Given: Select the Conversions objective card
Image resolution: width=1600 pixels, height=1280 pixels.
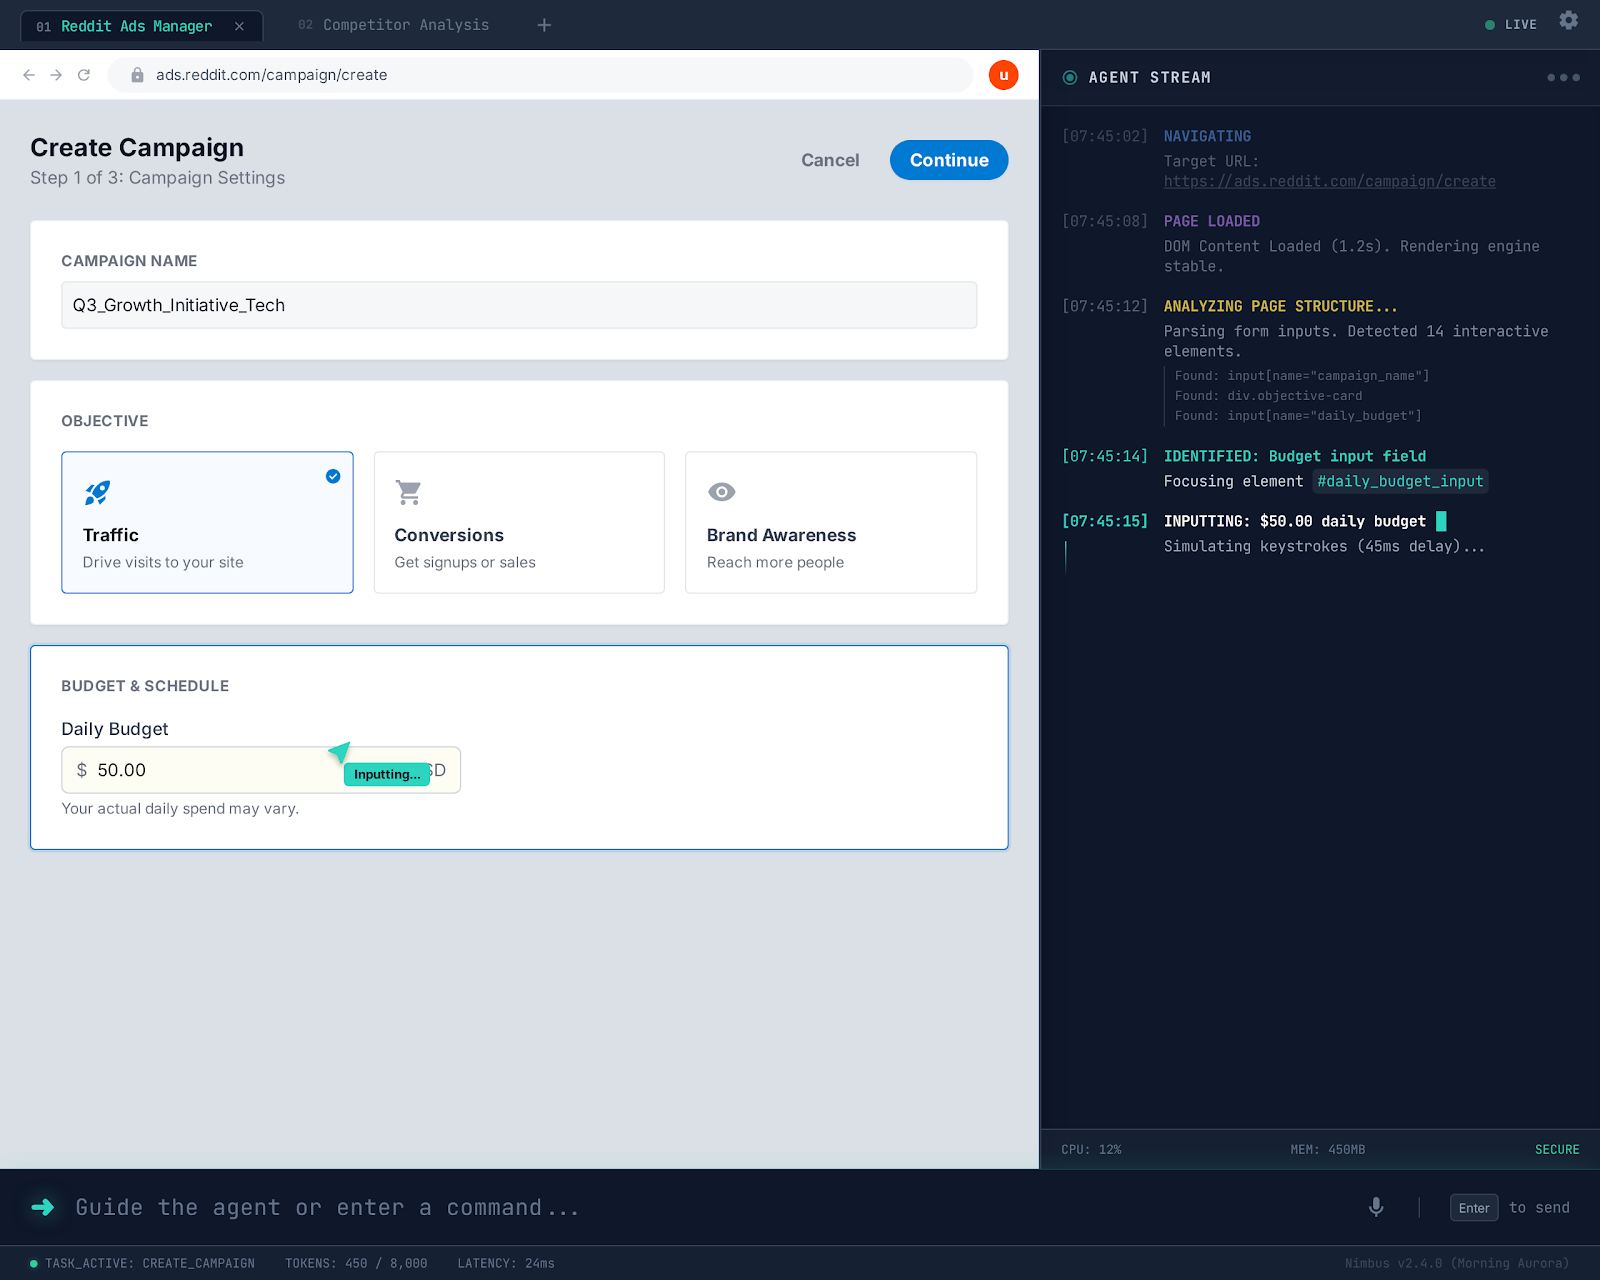Looking at the screenshot, I should 519,522.
